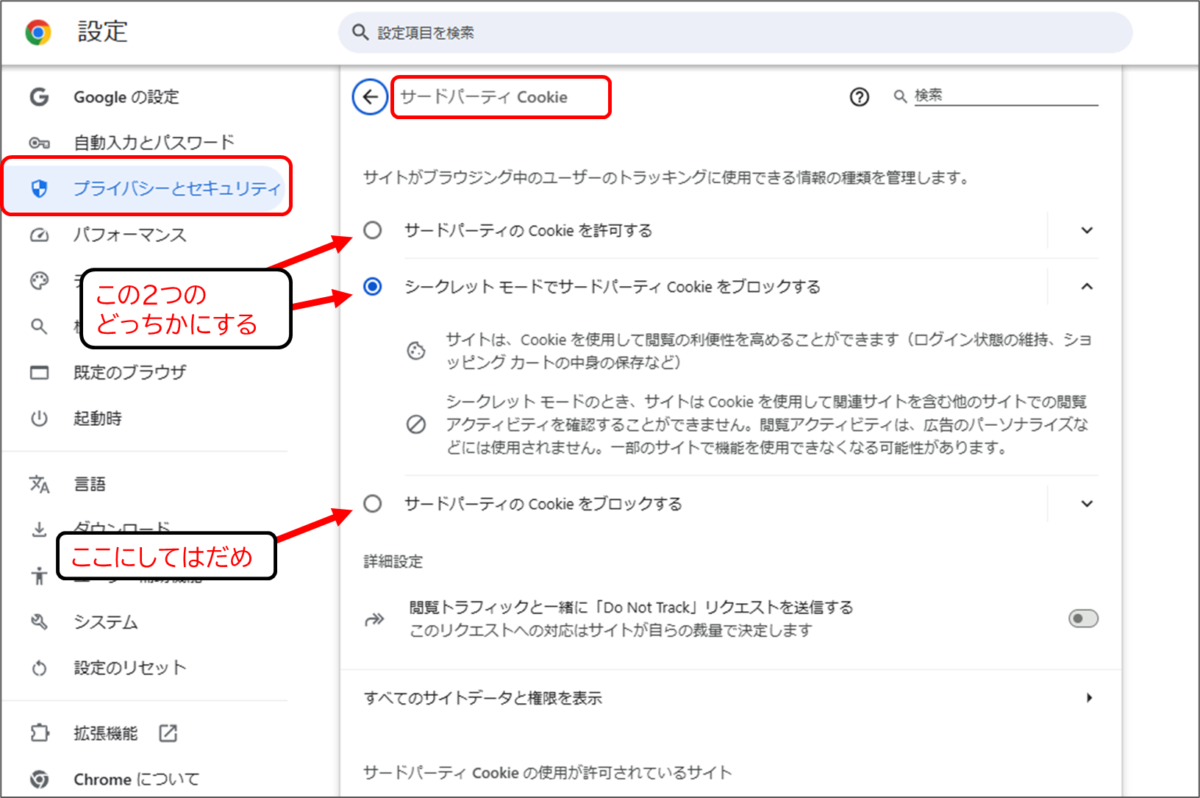
Task: Click the wrench icon for システム
Action: [x=39, y=622]
